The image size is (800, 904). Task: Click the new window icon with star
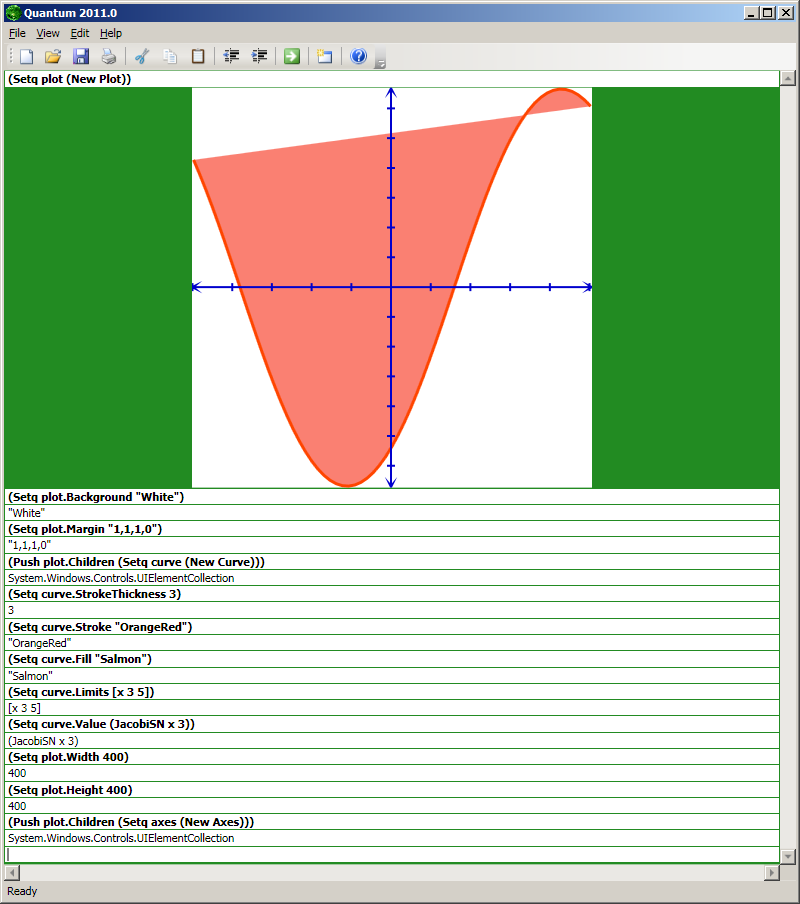[325, 56]
